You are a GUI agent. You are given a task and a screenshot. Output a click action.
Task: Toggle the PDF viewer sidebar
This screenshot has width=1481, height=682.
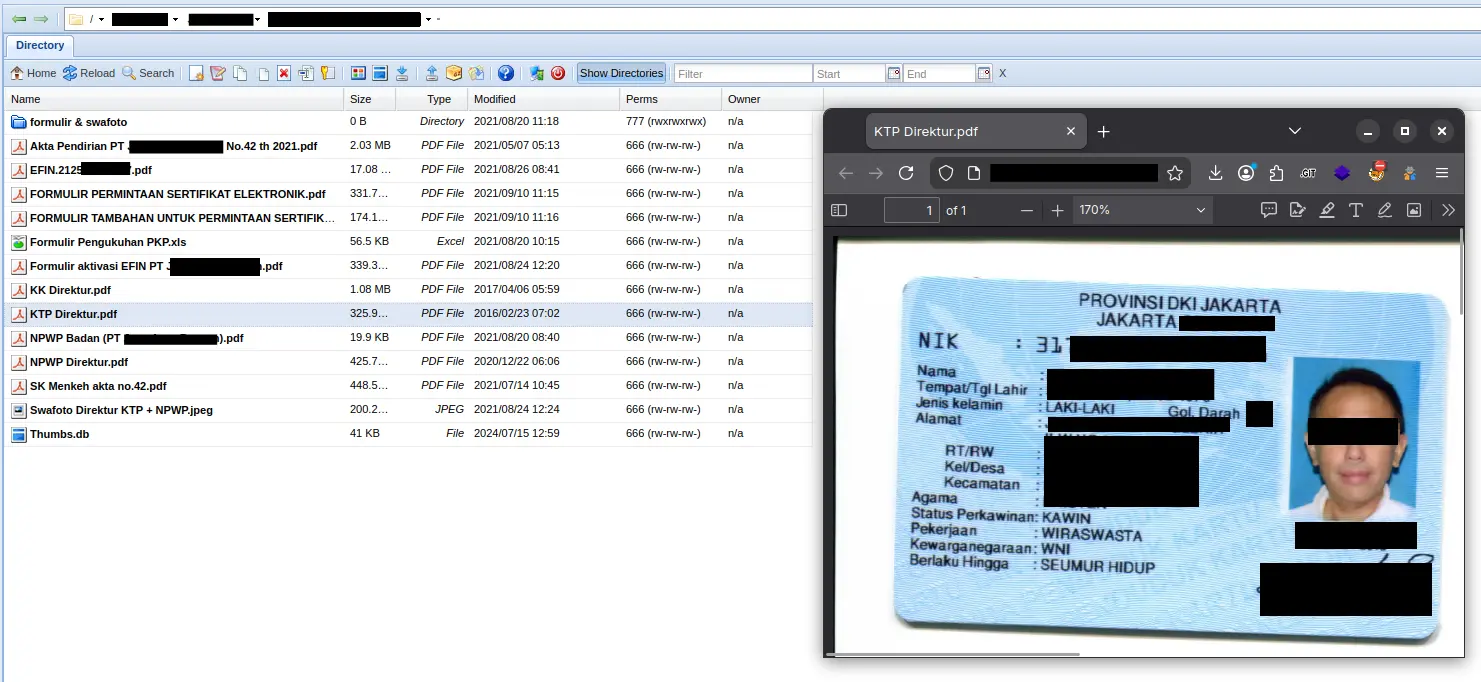(839, 210)
